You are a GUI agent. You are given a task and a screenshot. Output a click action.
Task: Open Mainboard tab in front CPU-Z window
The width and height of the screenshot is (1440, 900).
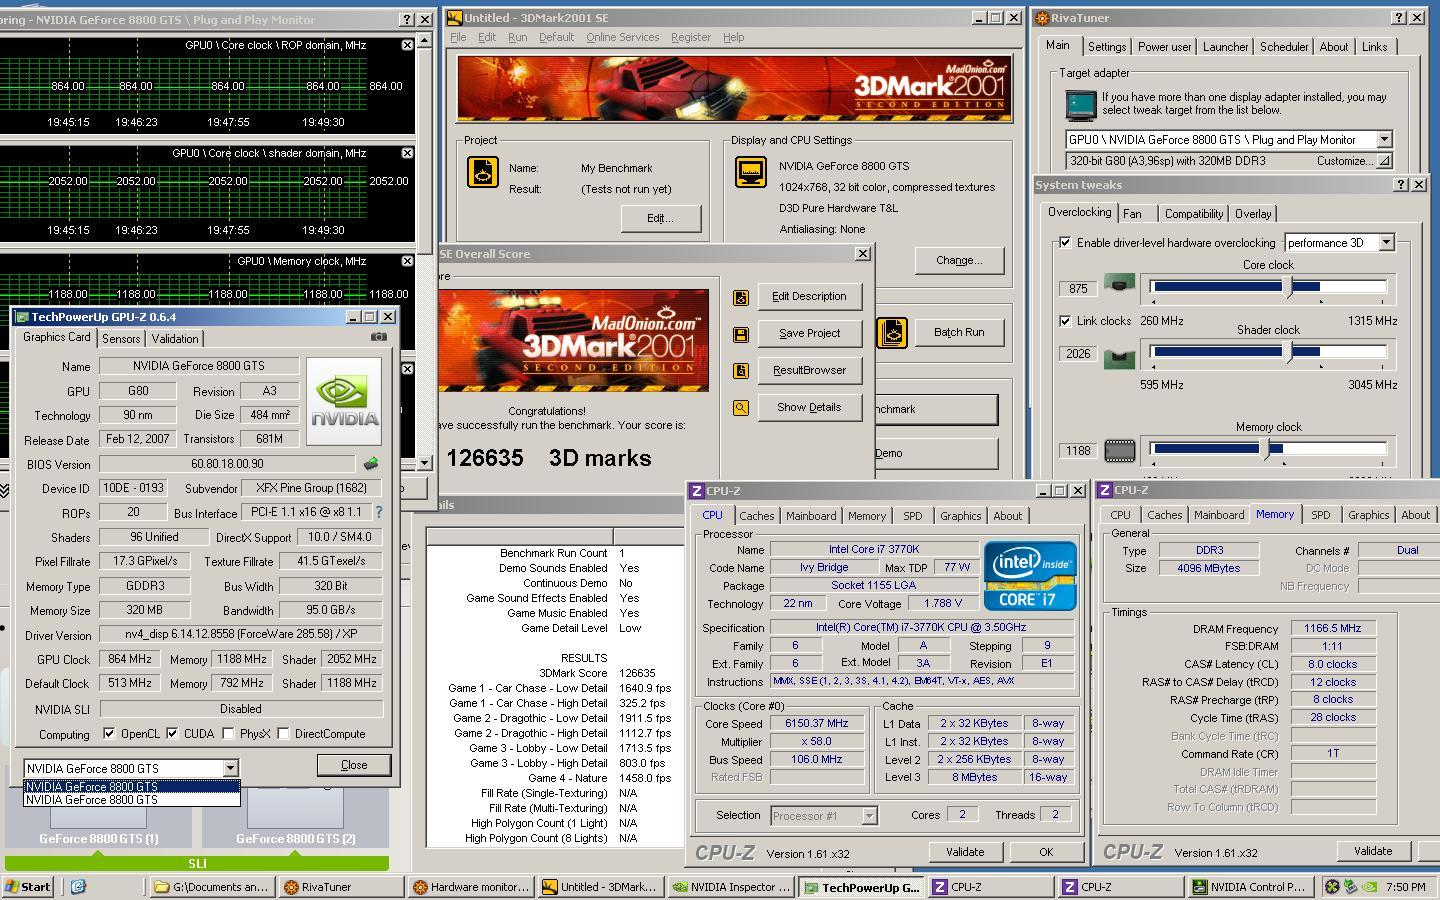click(810, 516)
